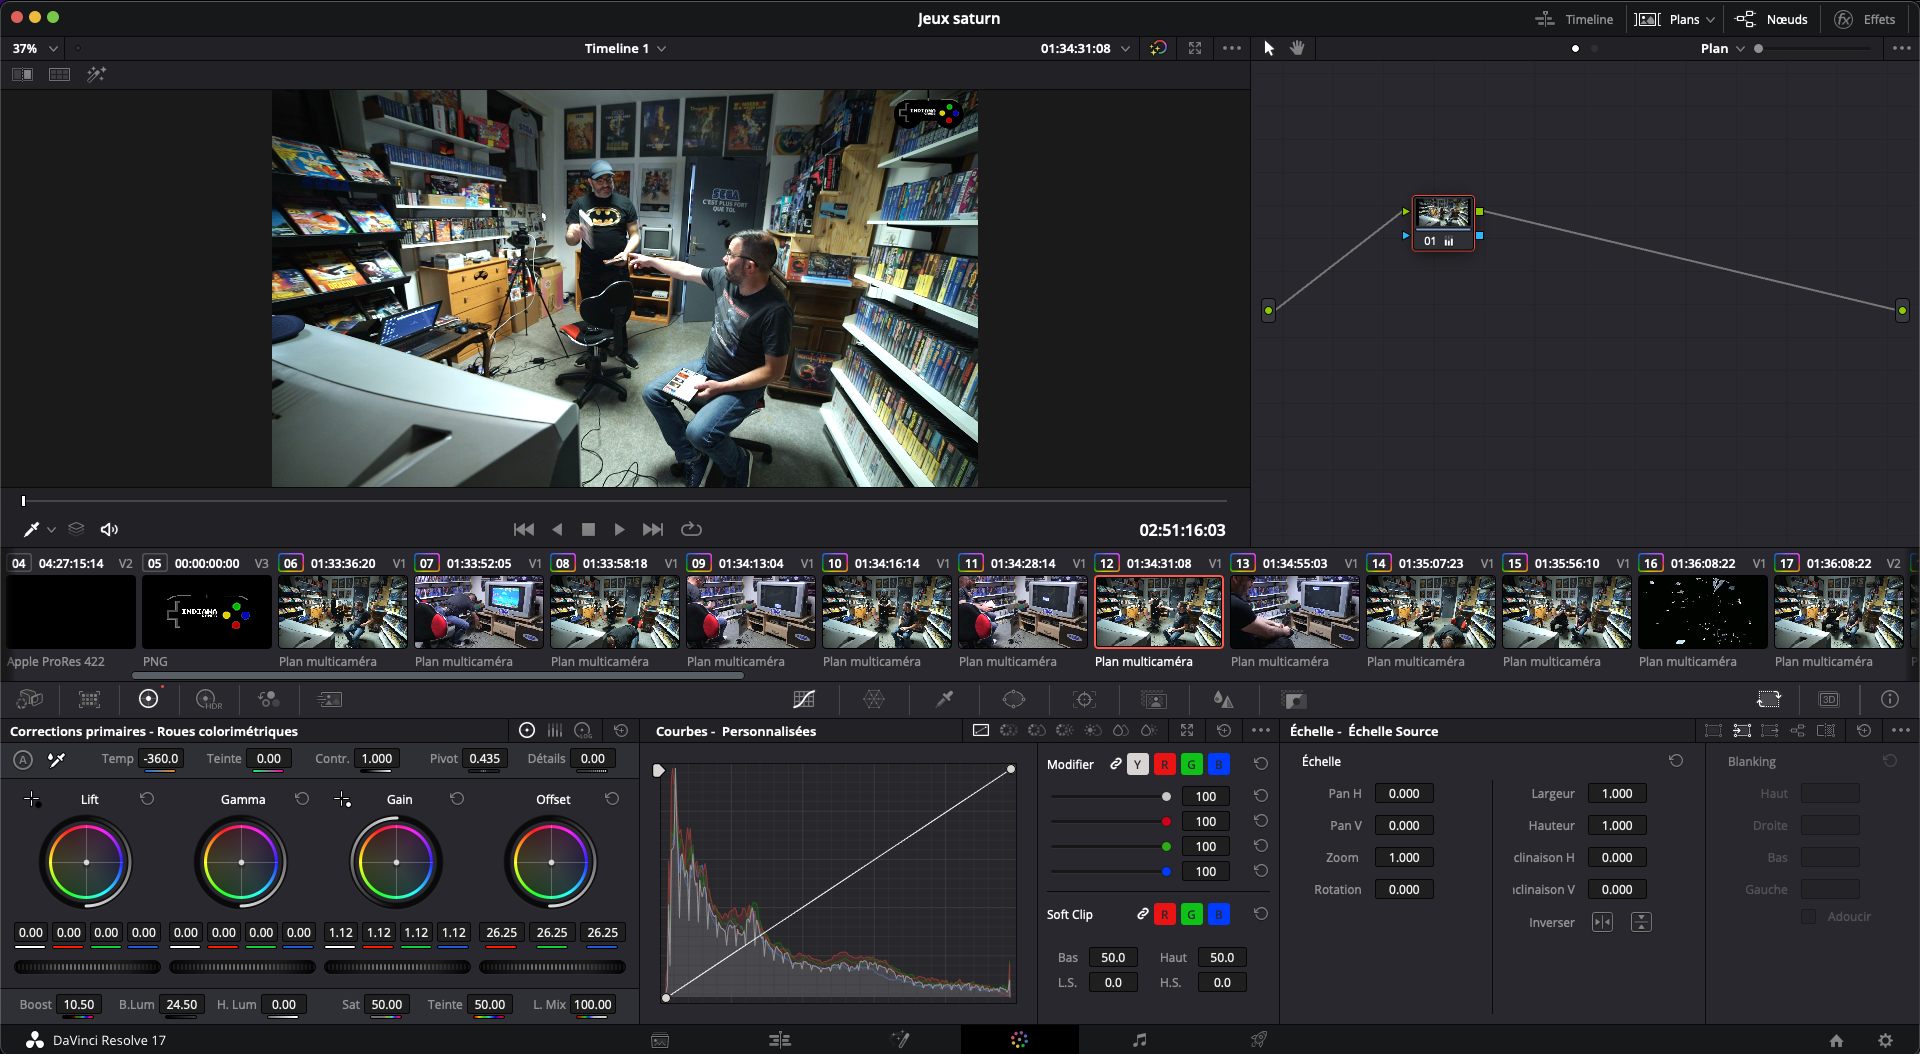Open the Plan node mode dropdown
This screenshot has width=1920, height=1054.
pyautogui.click(x=1722, y=48)
